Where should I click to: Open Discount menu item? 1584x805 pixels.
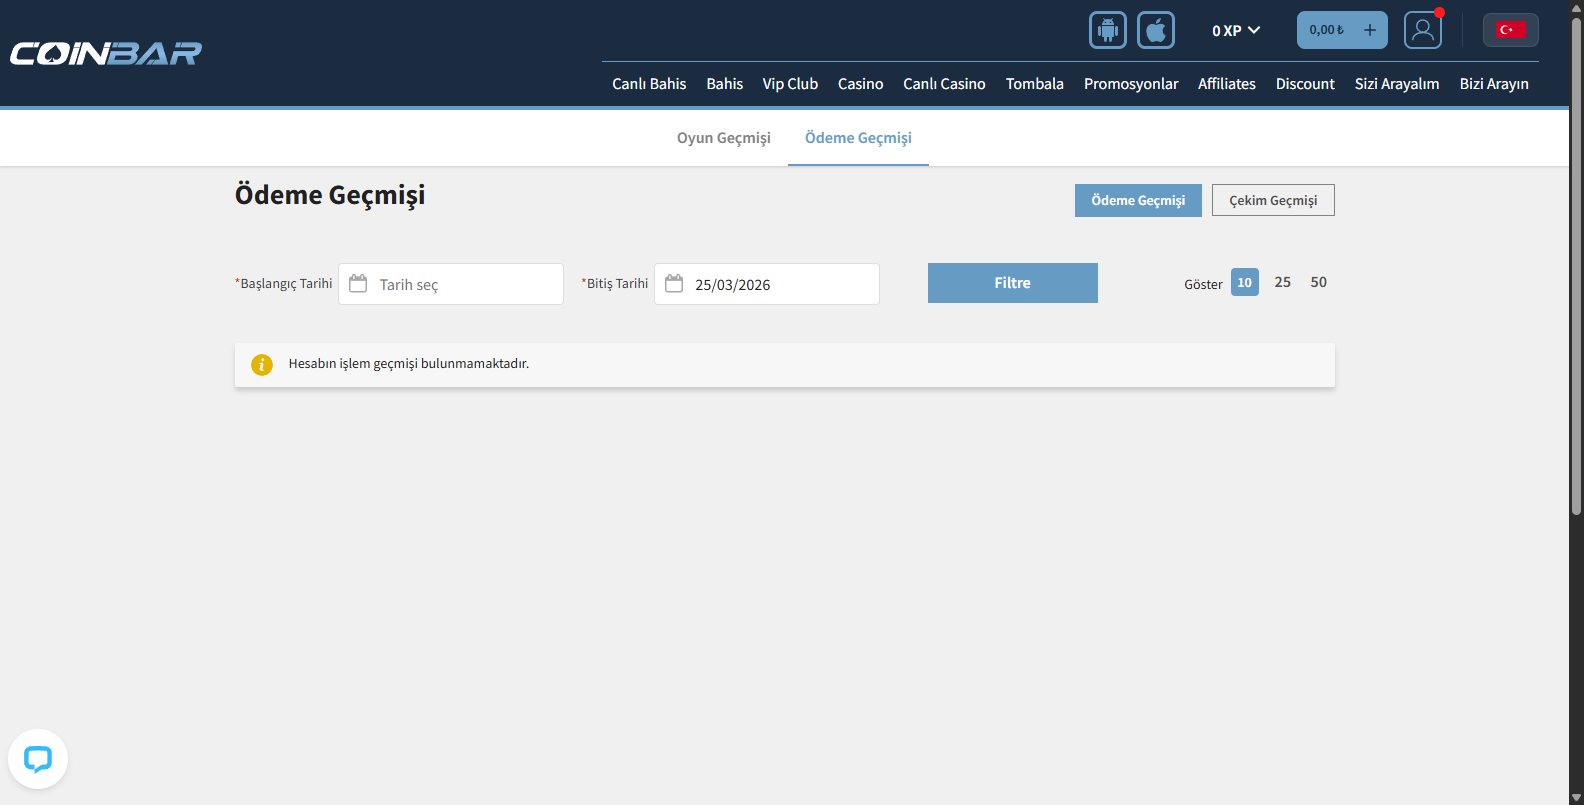[1305, 84]
